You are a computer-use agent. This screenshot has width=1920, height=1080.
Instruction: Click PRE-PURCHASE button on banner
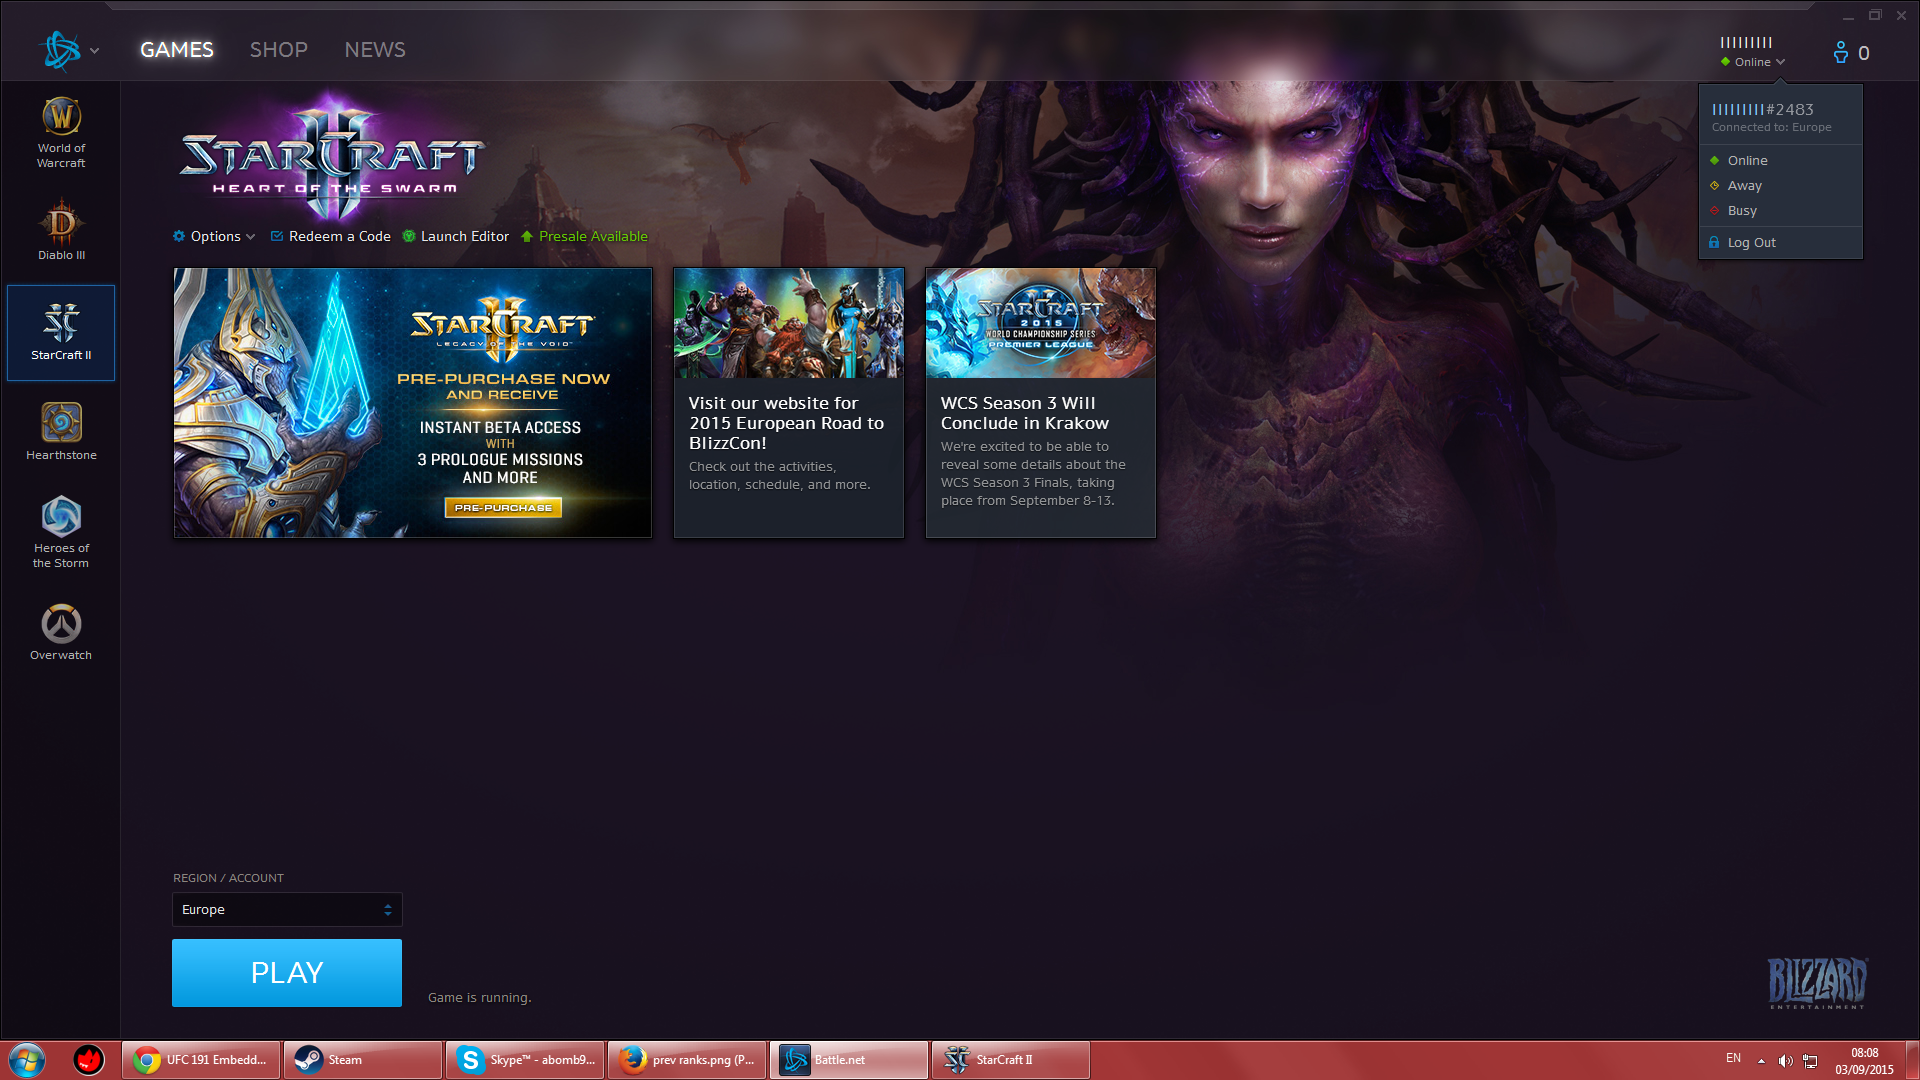coord(503,508)
